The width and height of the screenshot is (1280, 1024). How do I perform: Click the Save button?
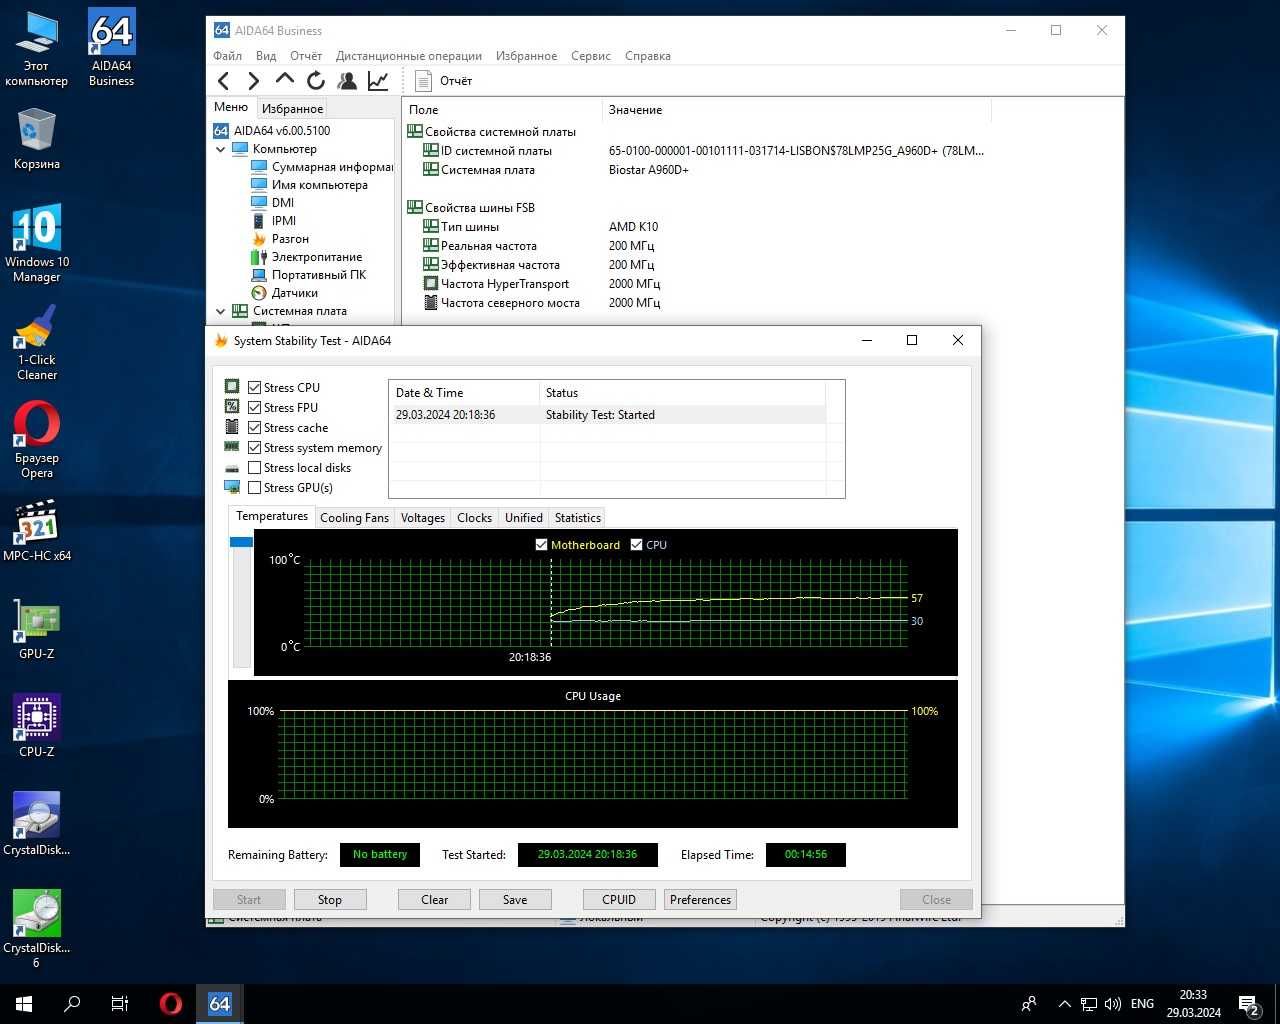pos(515,900)
